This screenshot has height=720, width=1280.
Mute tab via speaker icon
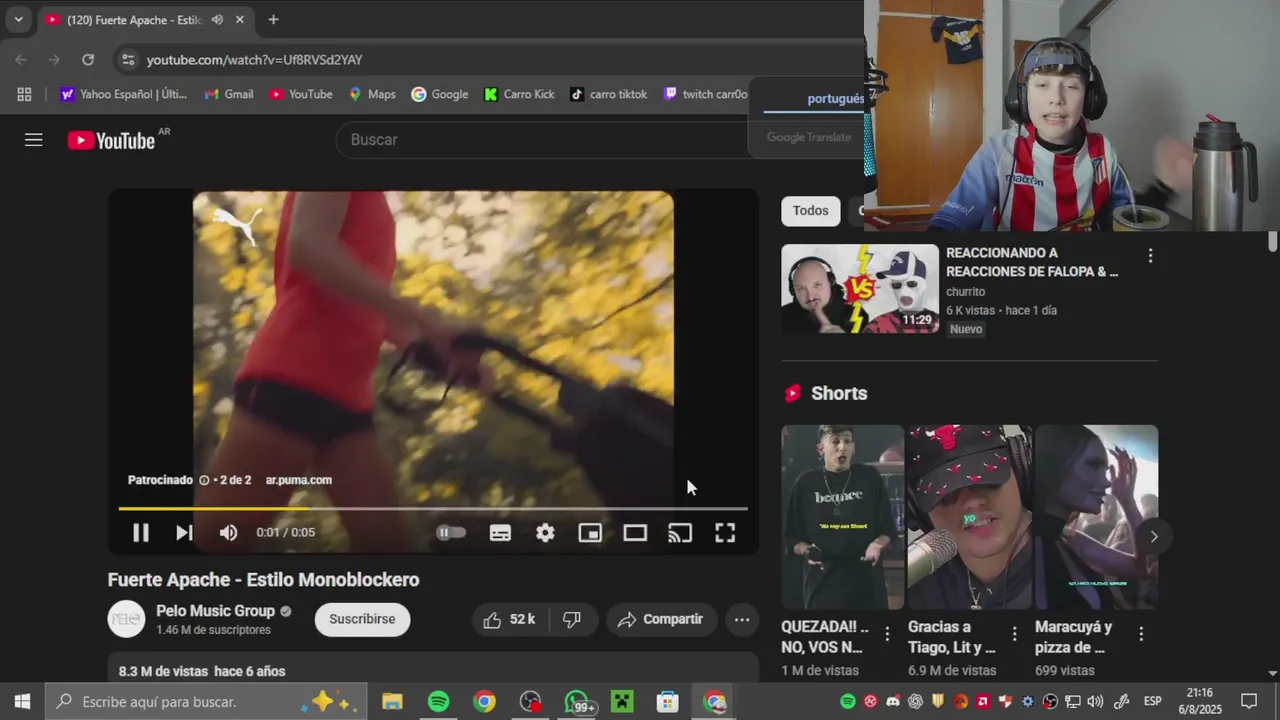[217, 20]
